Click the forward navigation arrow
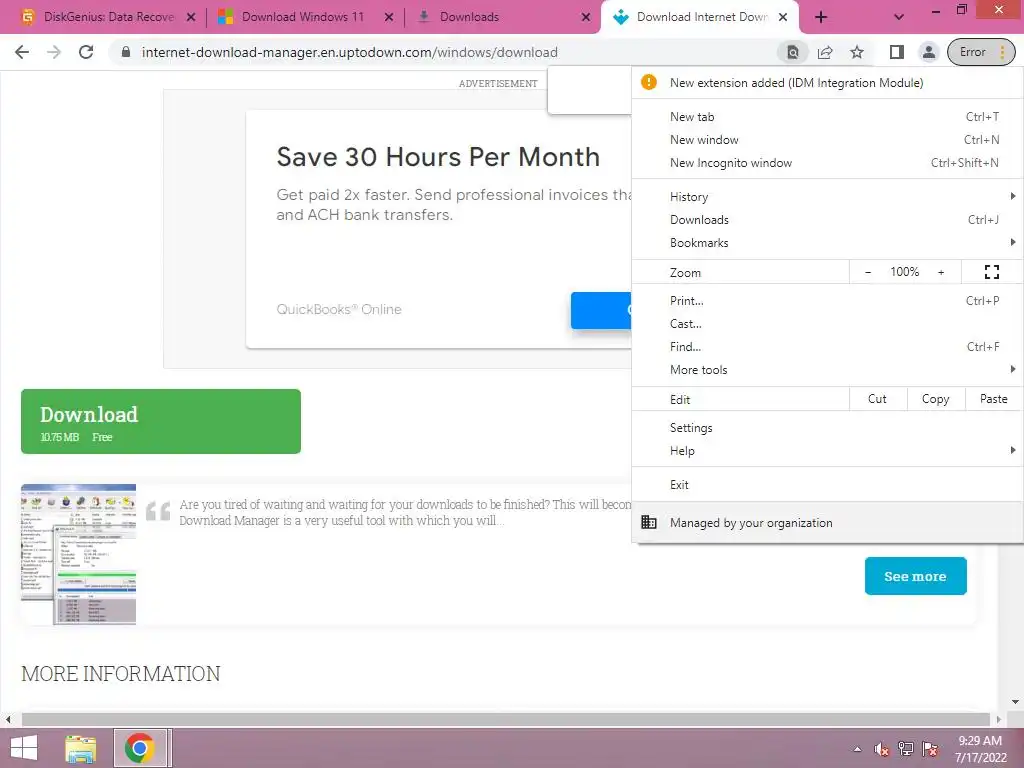This screenshot has height=768, width=1024. pos(54,52)
